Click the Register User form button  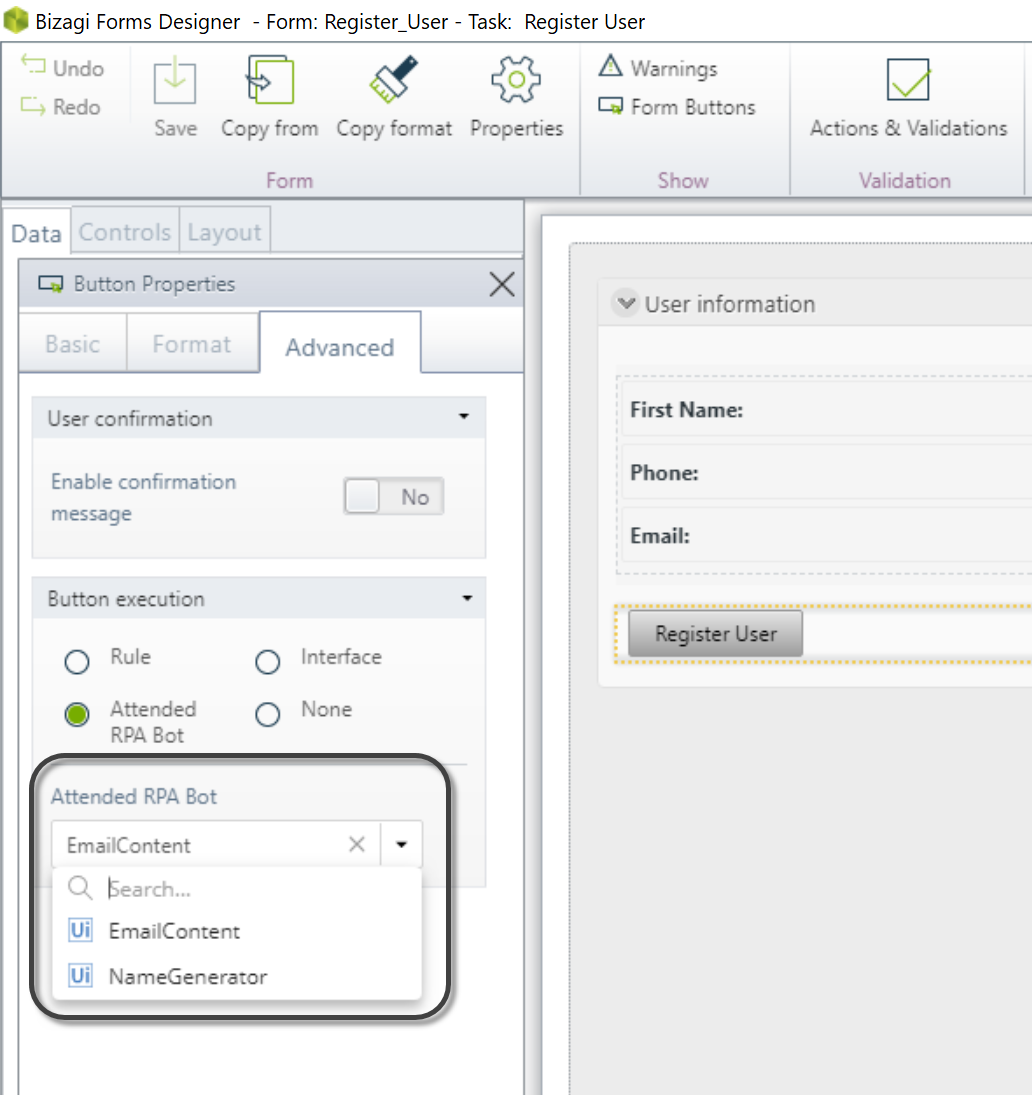pos(715,633)
